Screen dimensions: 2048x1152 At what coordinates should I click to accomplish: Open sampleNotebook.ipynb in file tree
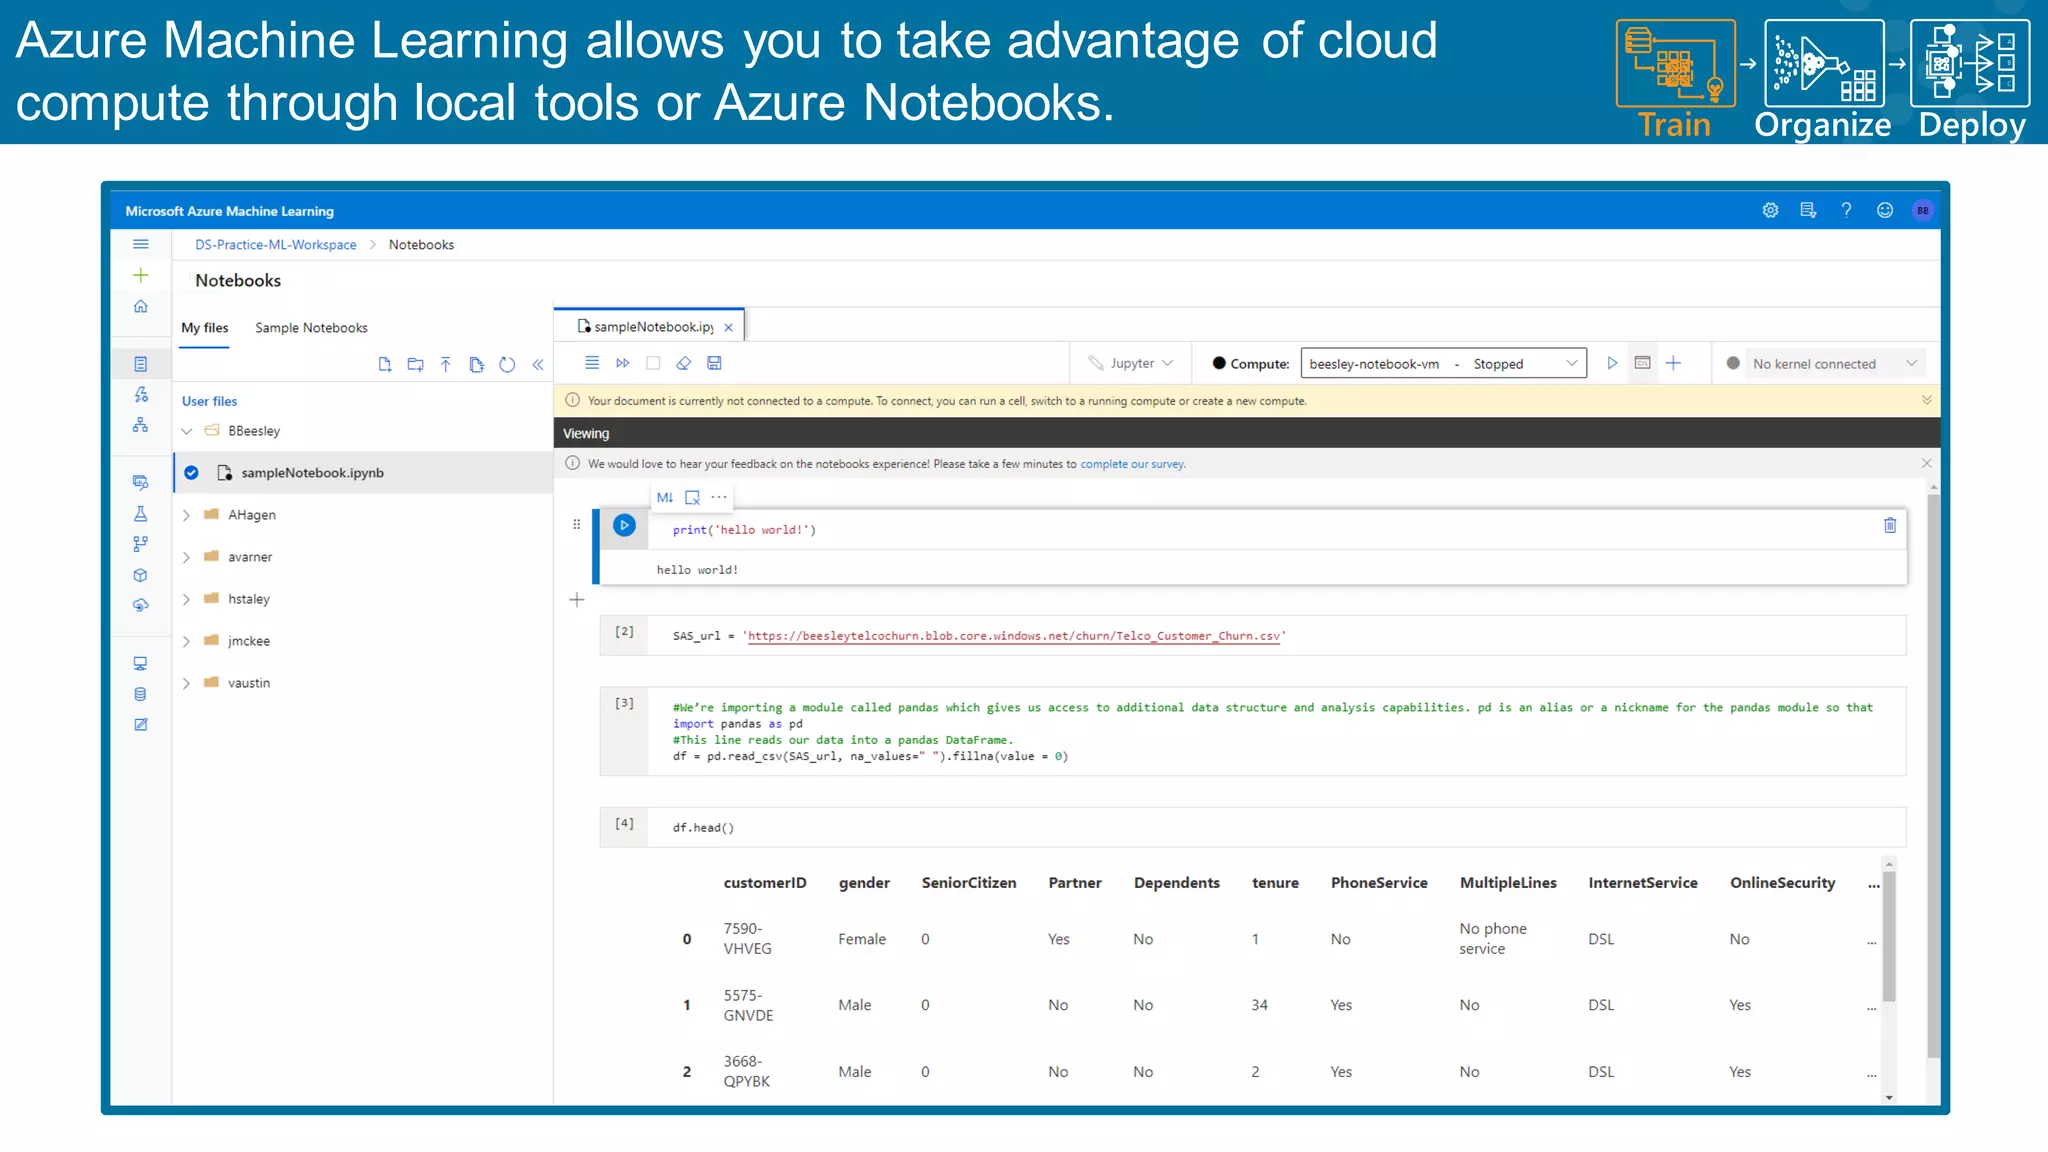(x=312, y=473)
